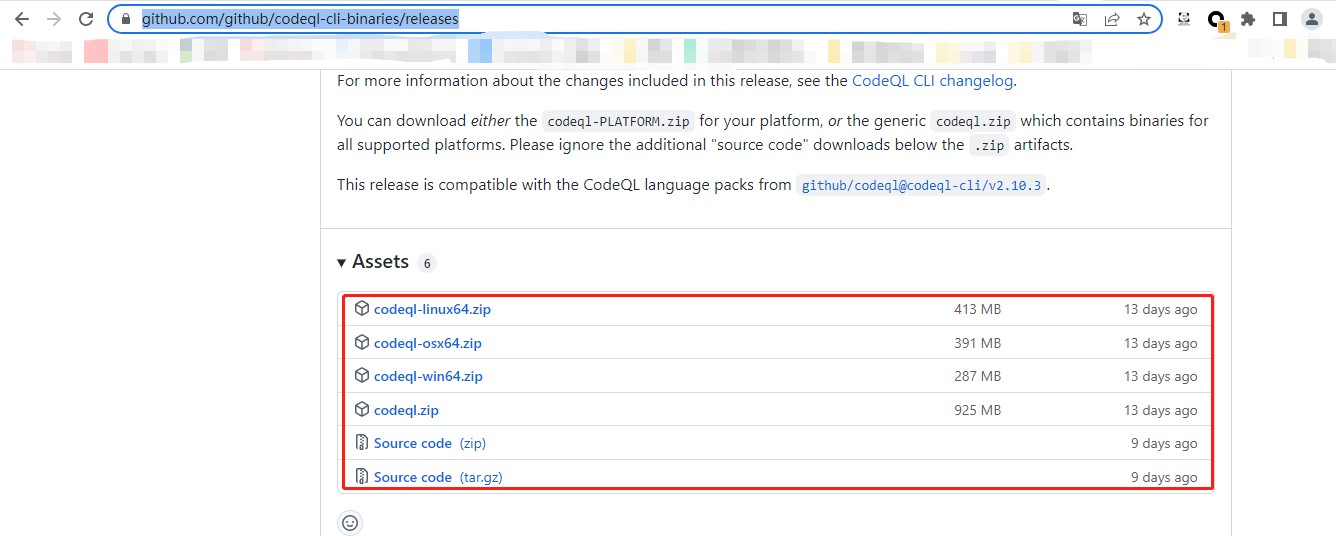The width and height of the screenshot is (1336, 536).
Task: Click the package icon beside codeql-win64.zip
Action: pos(362,376)
